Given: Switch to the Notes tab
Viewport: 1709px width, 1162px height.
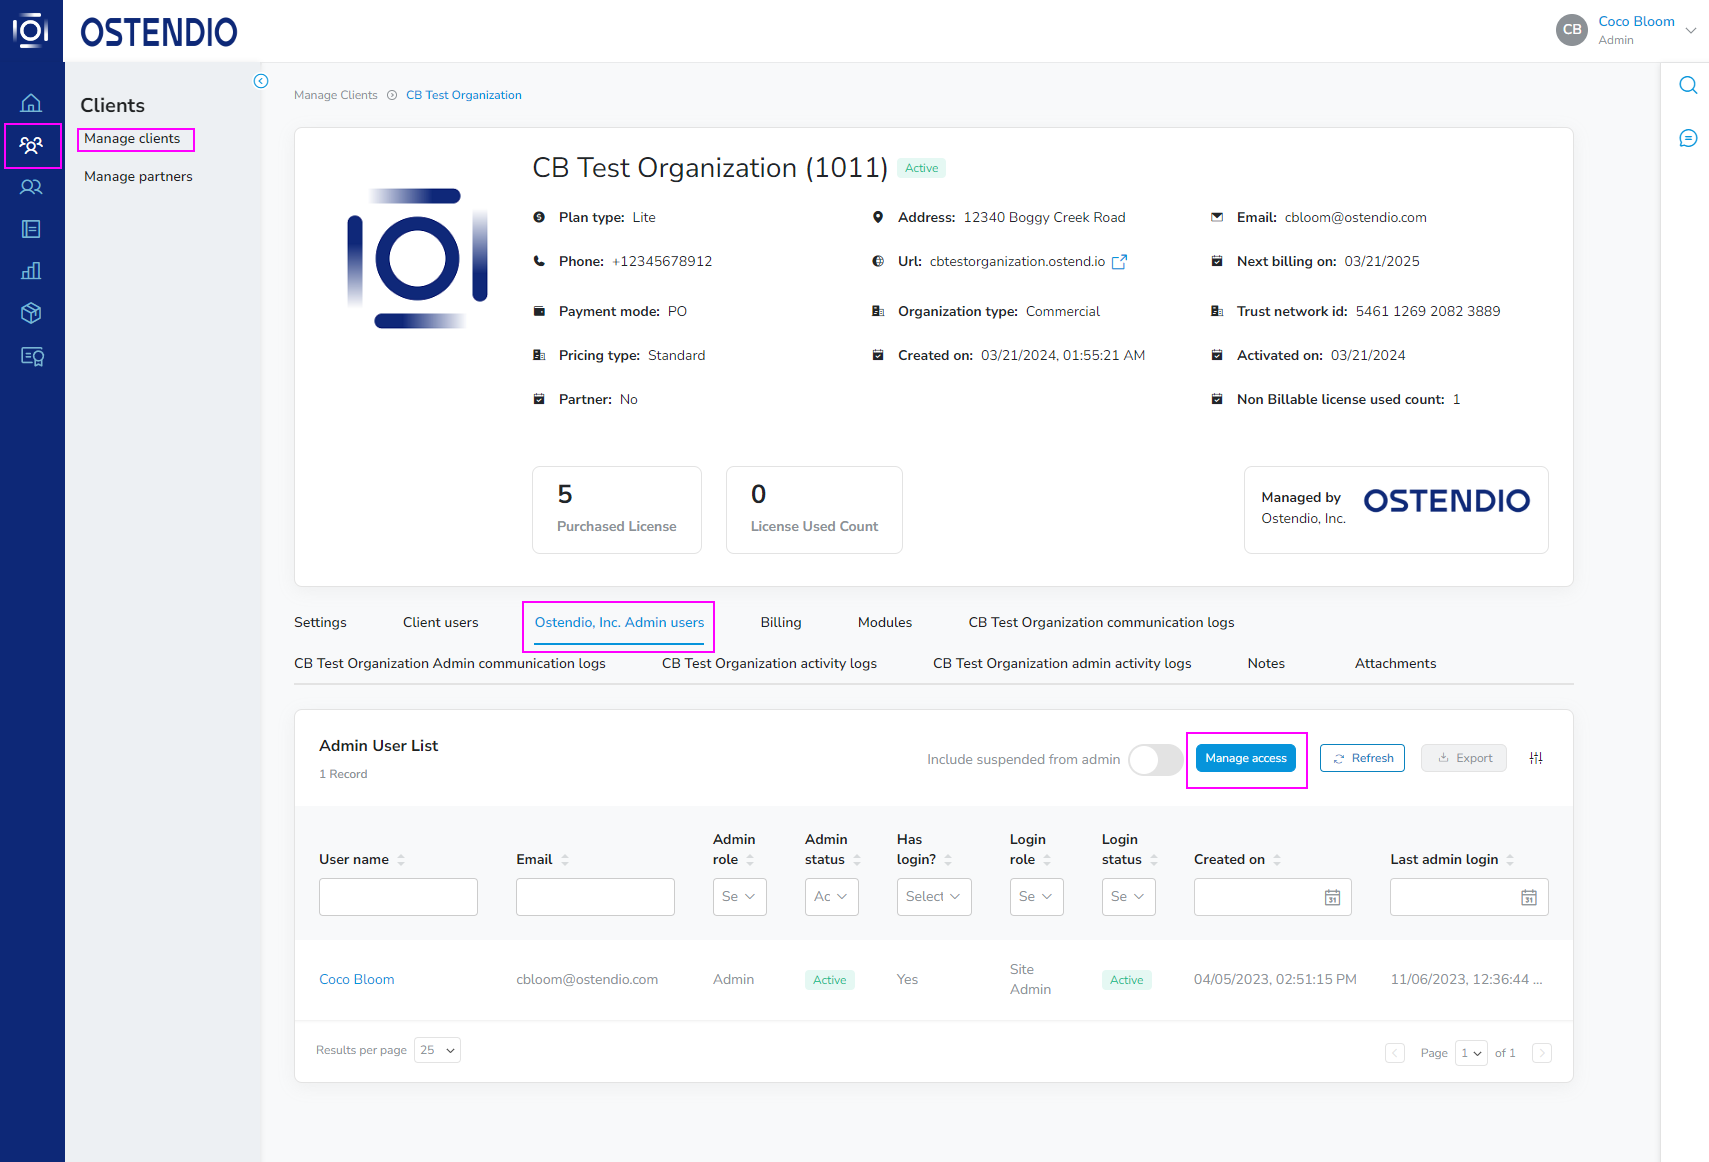Looking at the screenshot, I should 1265,663.
